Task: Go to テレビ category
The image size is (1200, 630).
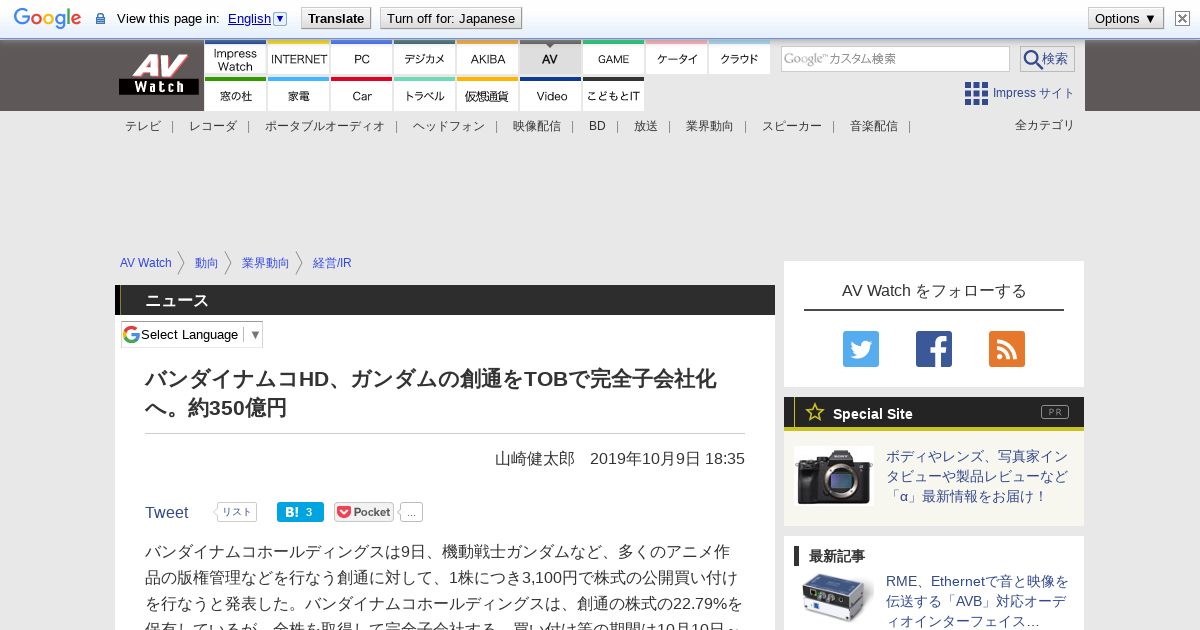Action: (x=143, y=126)
